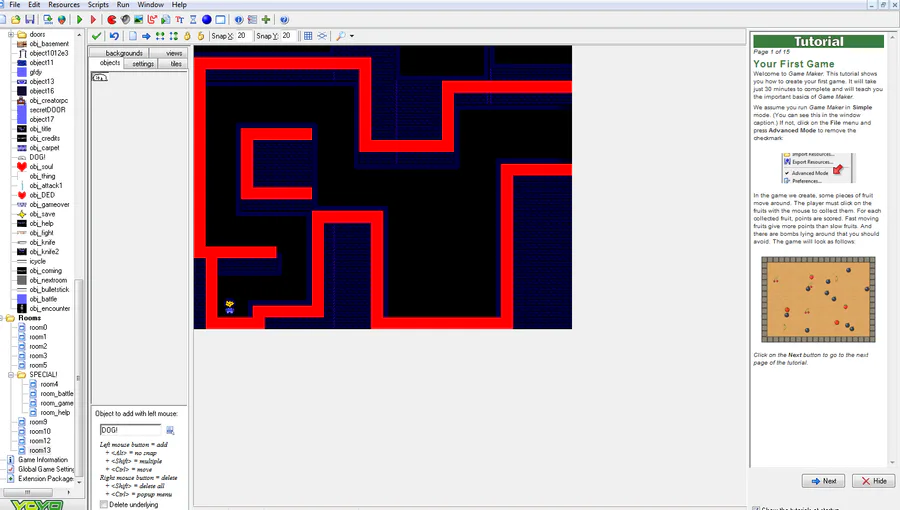This screenshot has width=900, height=510.
Task: Clear the room with the blank page icon
Action: pyautogui.click(x=133, y=36)
